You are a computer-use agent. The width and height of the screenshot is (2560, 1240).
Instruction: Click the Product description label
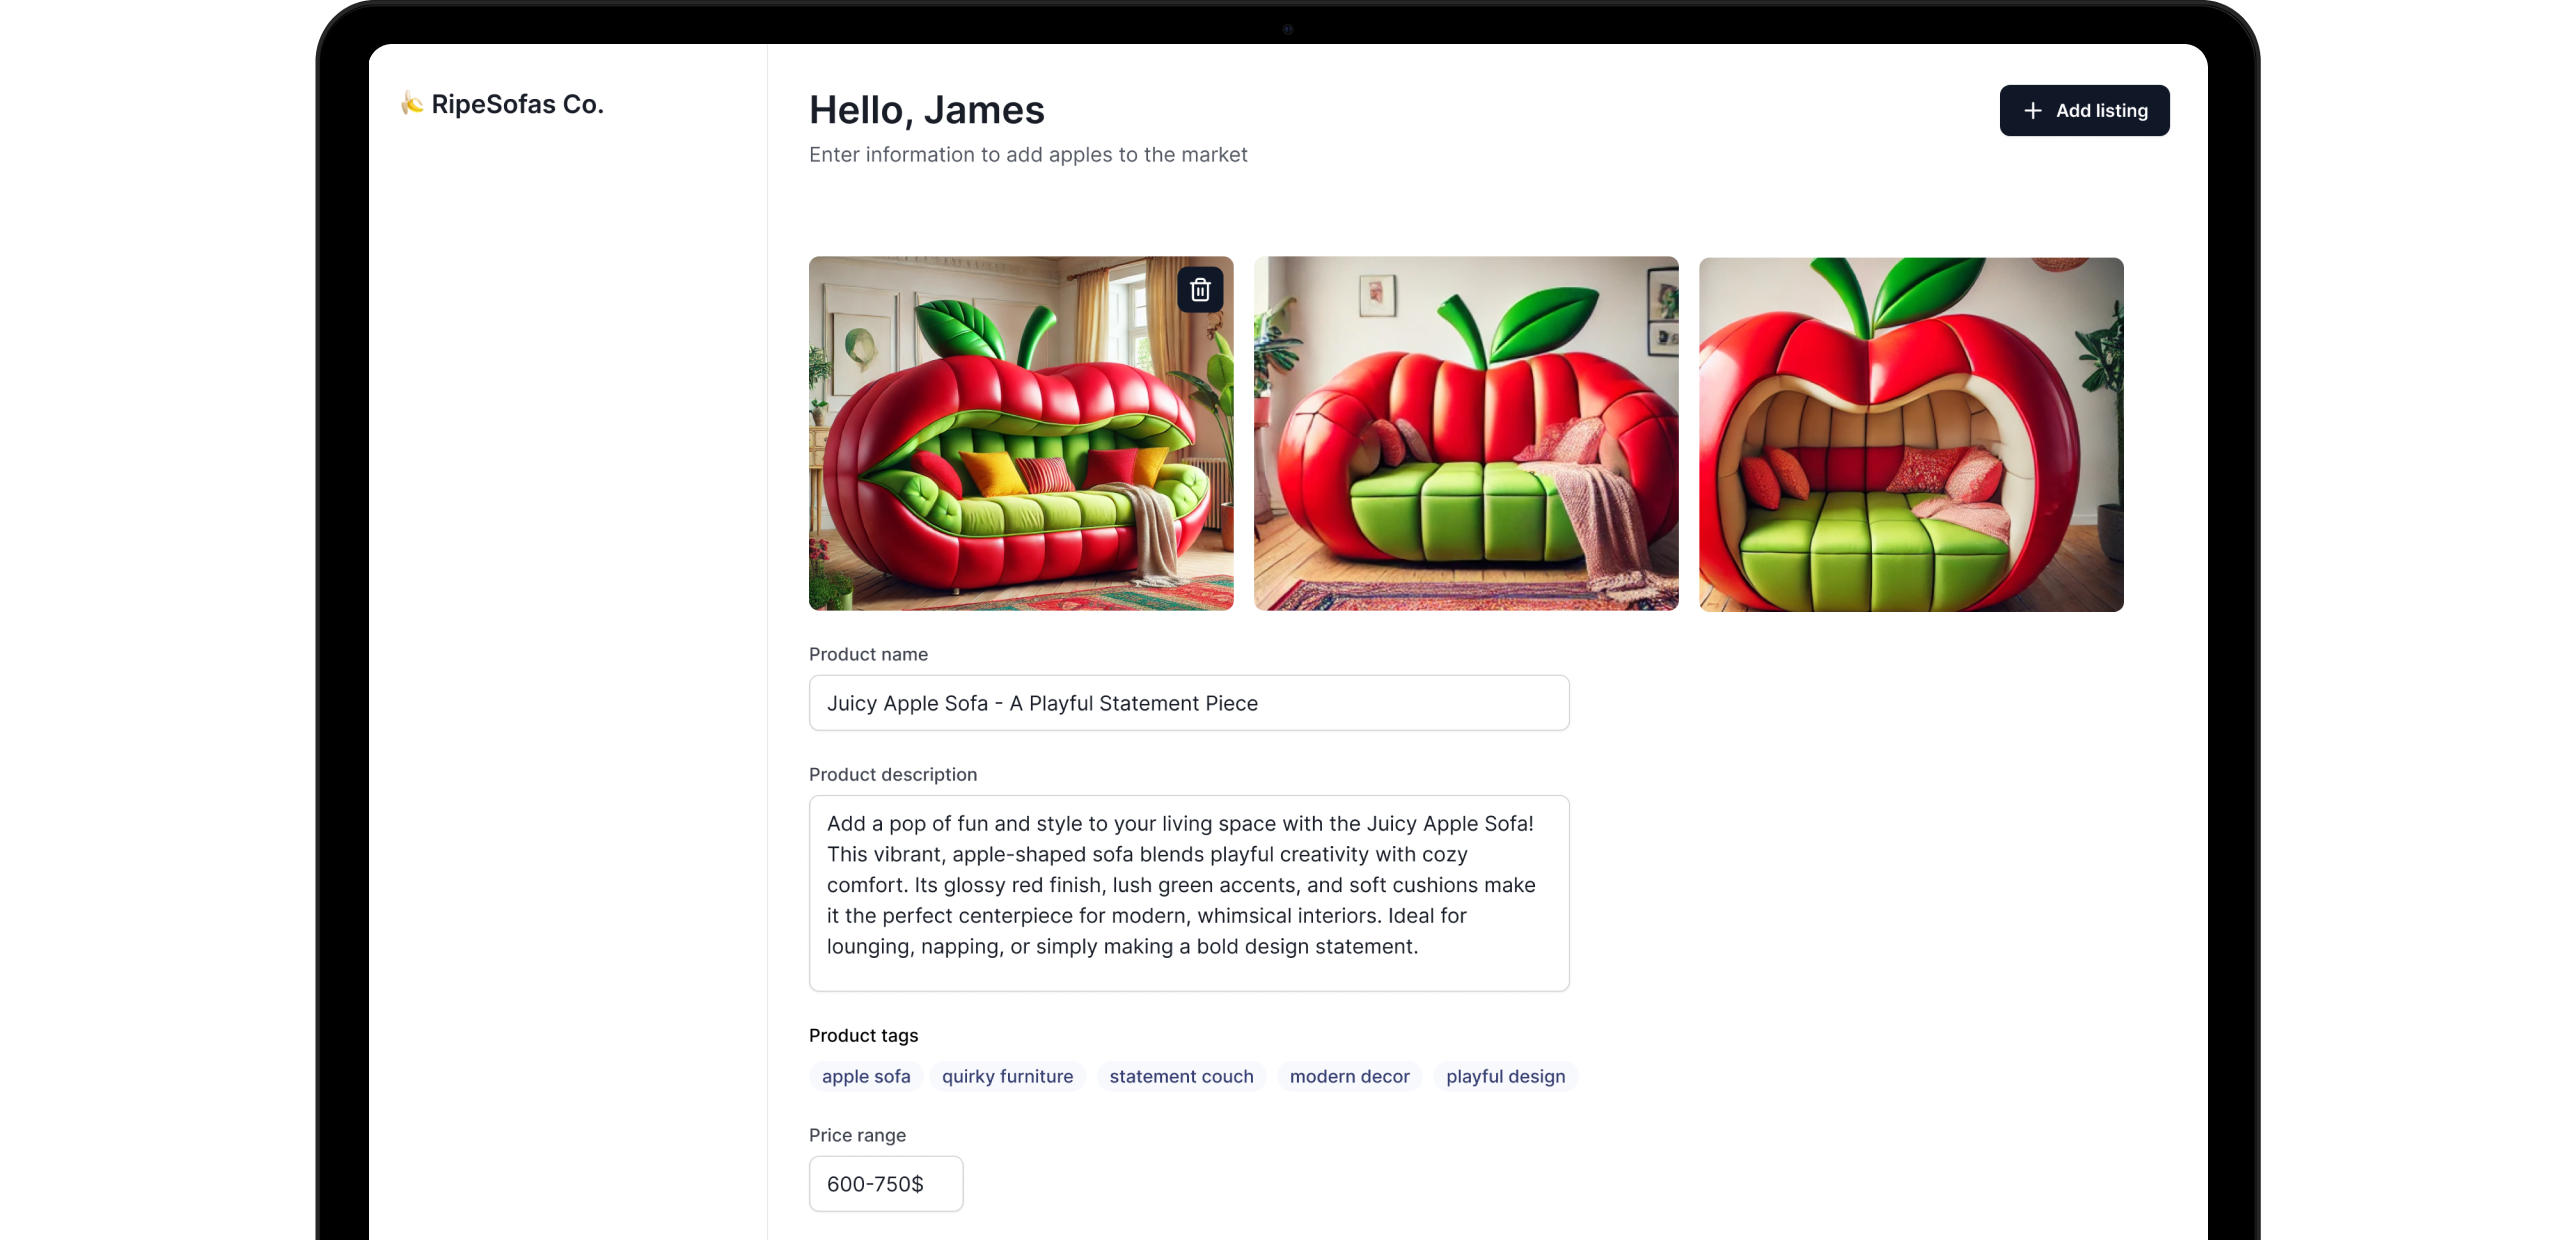click(892, 774)
